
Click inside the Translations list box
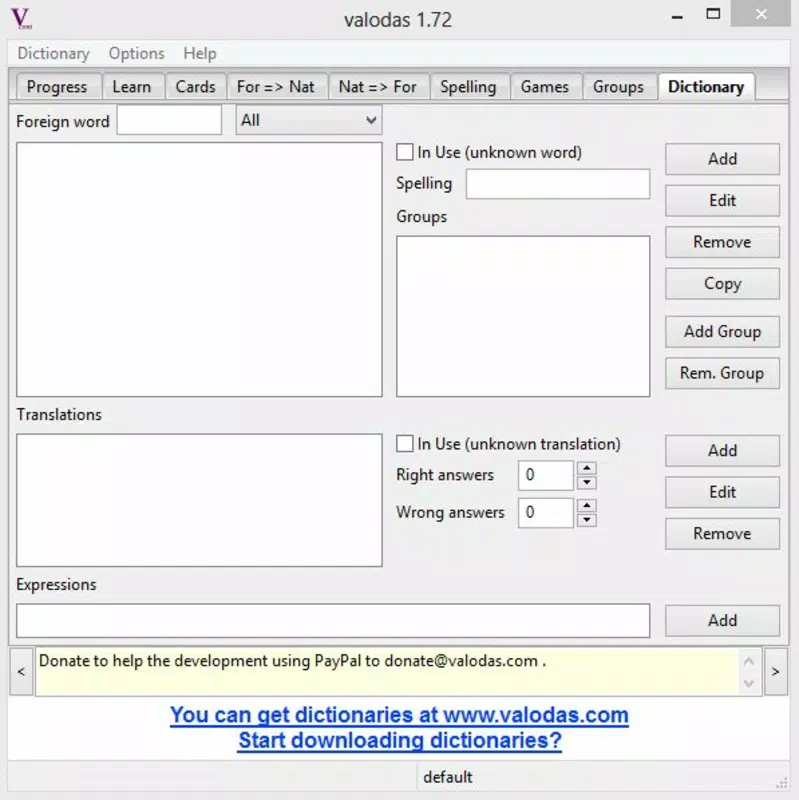[199, 500]
